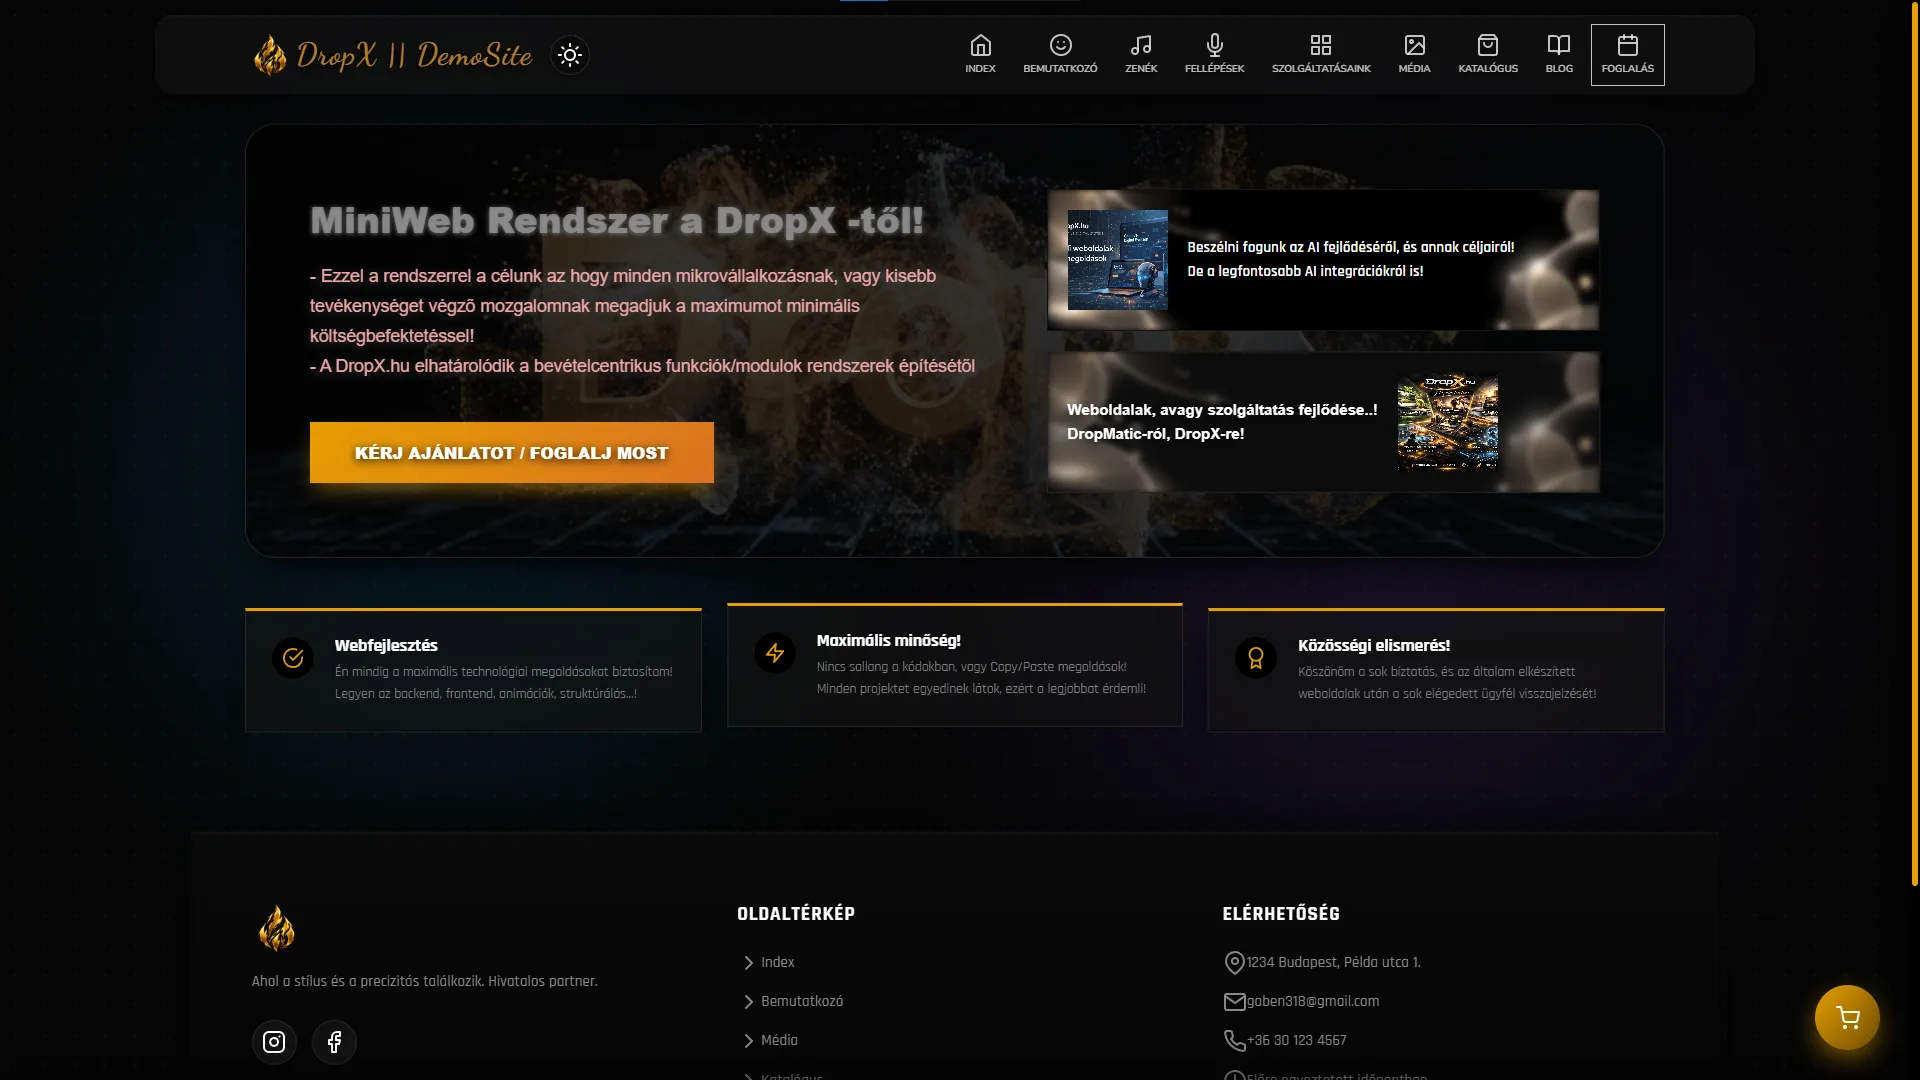Click the footer flame logo
The image size is (1920, 1080).
277,928
